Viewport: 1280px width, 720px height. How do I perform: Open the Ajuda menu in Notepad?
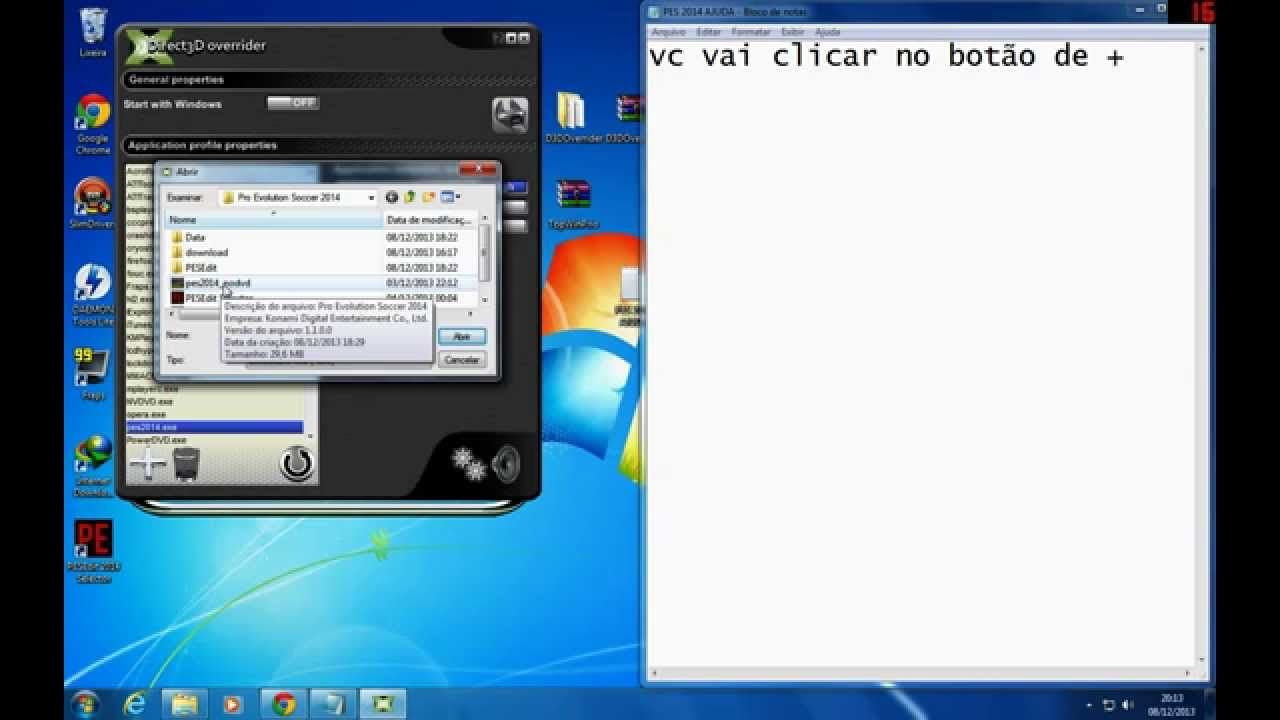828,32
